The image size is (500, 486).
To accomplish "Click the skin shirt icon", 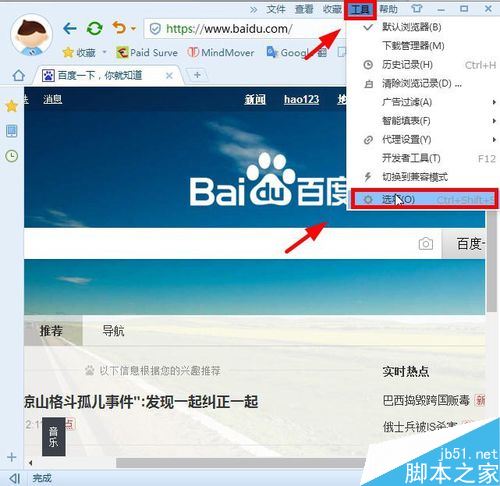I will point(417,9).
